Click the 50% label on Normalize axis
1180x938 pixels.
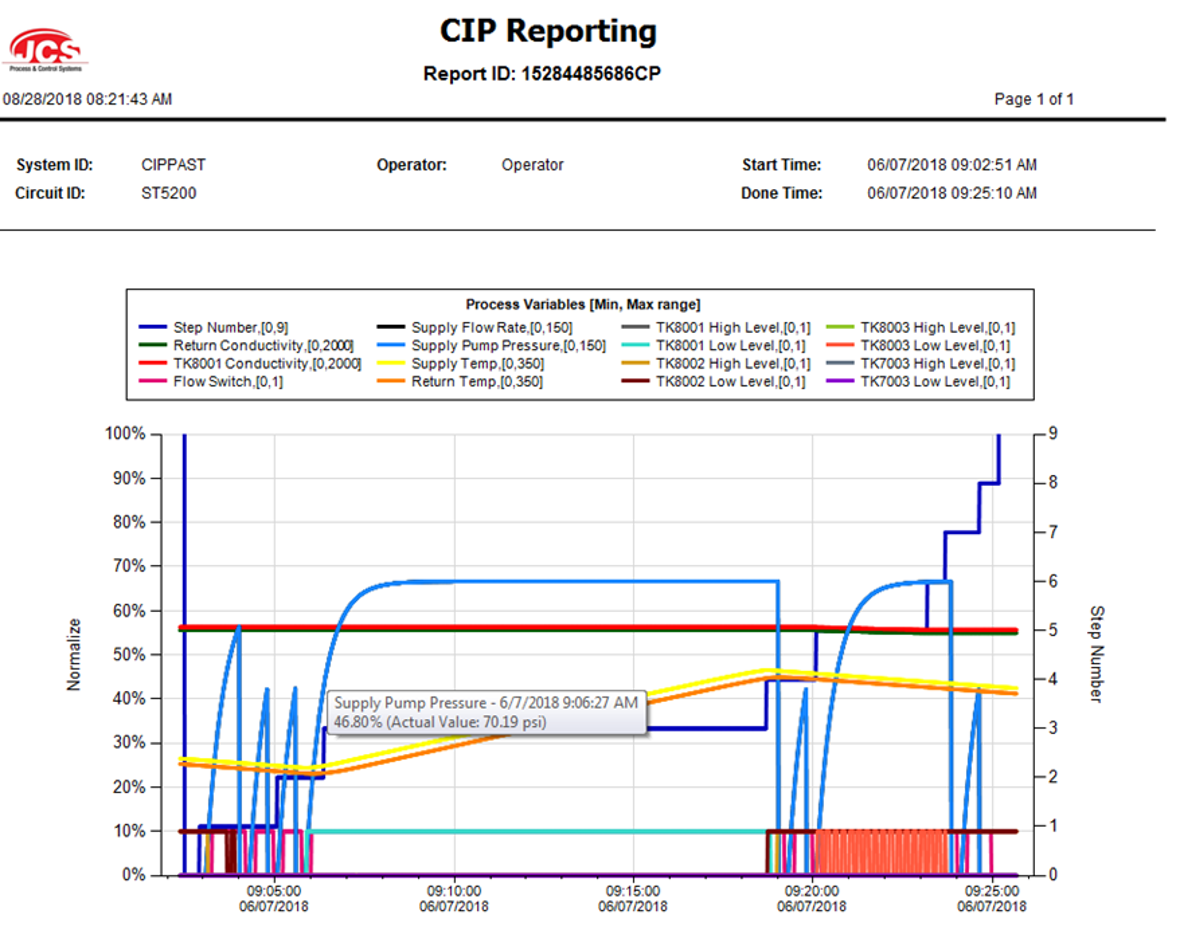[129, 655]
